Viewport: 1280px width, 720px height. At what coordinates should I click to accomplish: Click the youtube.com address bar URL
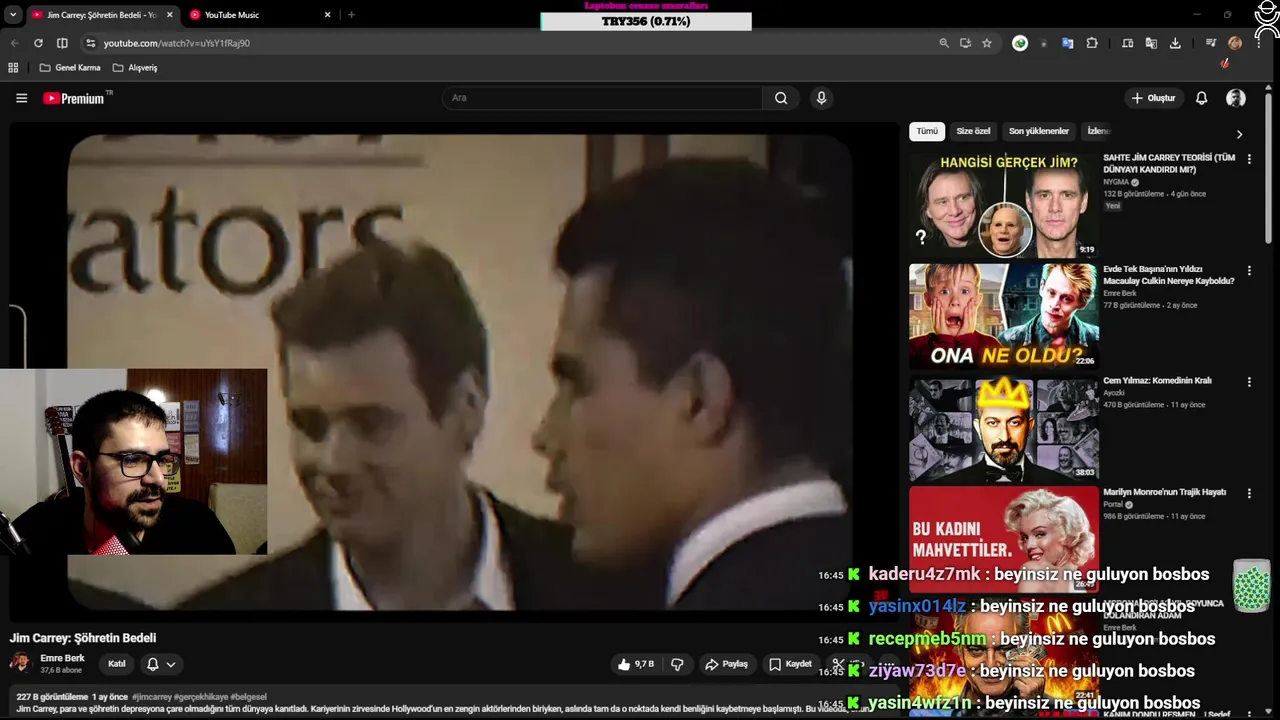(177, 43)
